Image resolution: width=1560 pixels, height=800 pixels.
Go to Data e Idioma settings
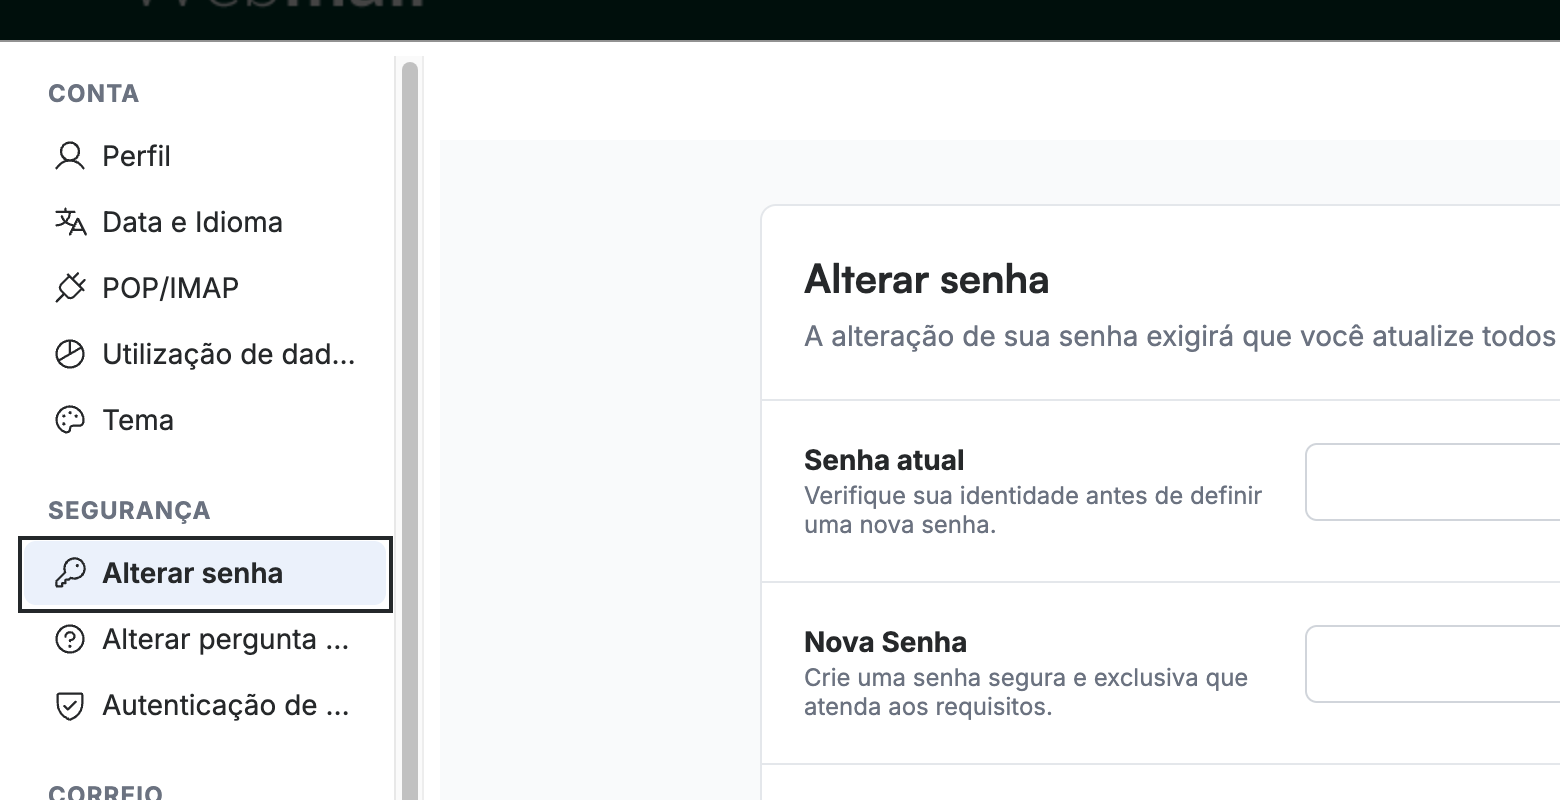[x=192, y=222]
